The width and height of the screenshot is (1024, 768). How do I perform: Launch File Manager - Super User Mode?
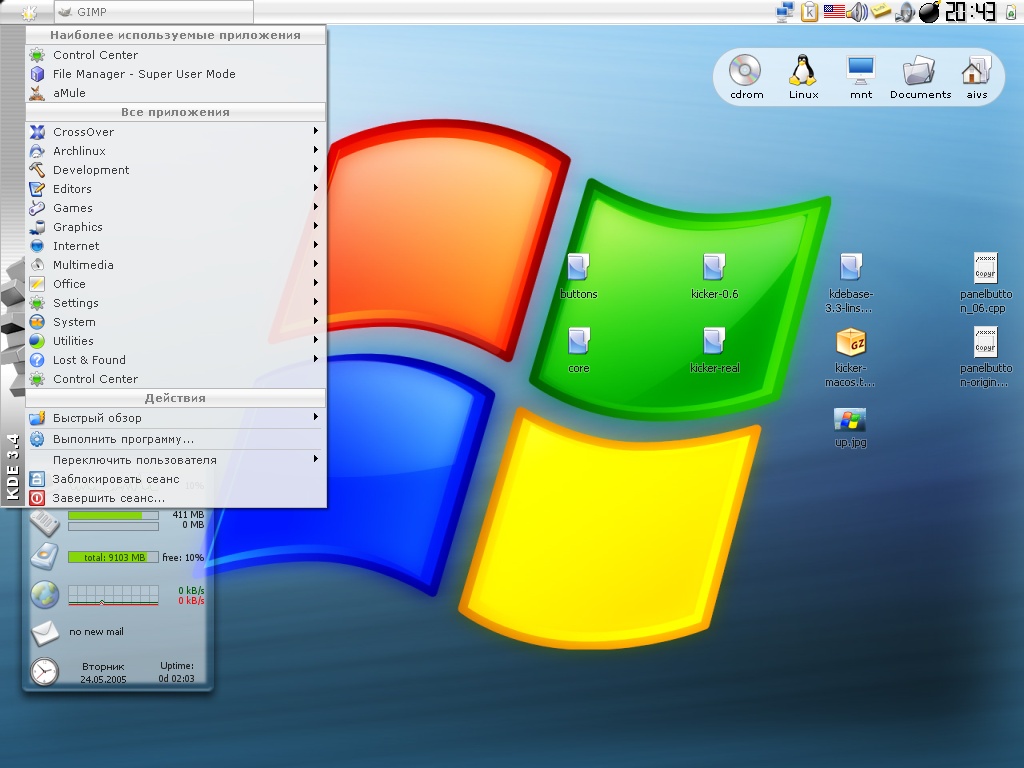[176, 74]
